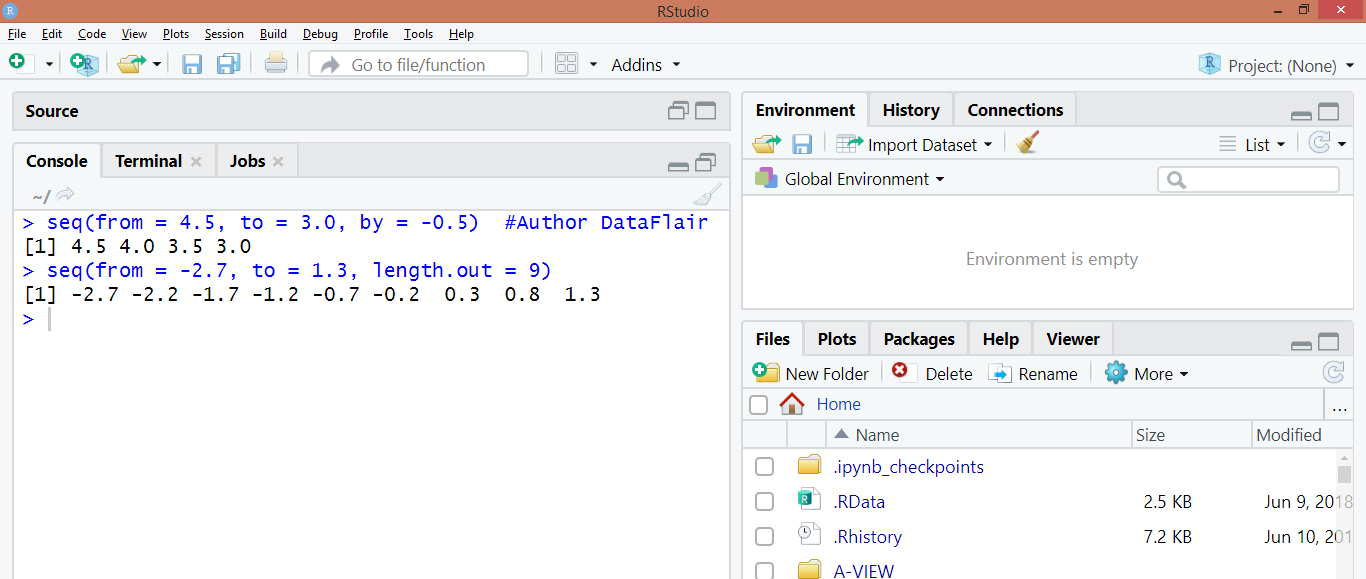Click the New Folder button
Image resolution: width=1366 pixels, height=579 pixels.
pyautogui.click(x=811, y=373)
